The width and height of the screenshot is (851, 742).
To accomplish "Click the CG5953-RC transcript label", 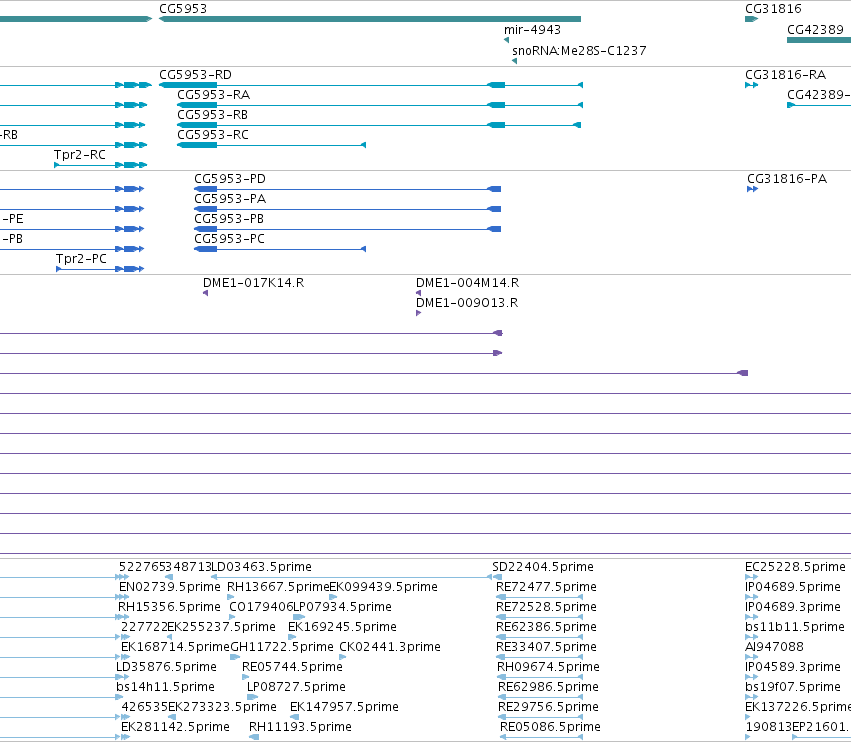I will point(213,135).
